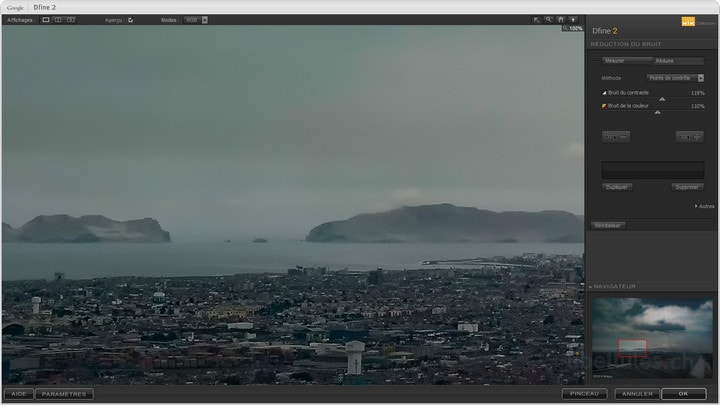
Task: Select single image view icon
Action: (x=46, y=20)
